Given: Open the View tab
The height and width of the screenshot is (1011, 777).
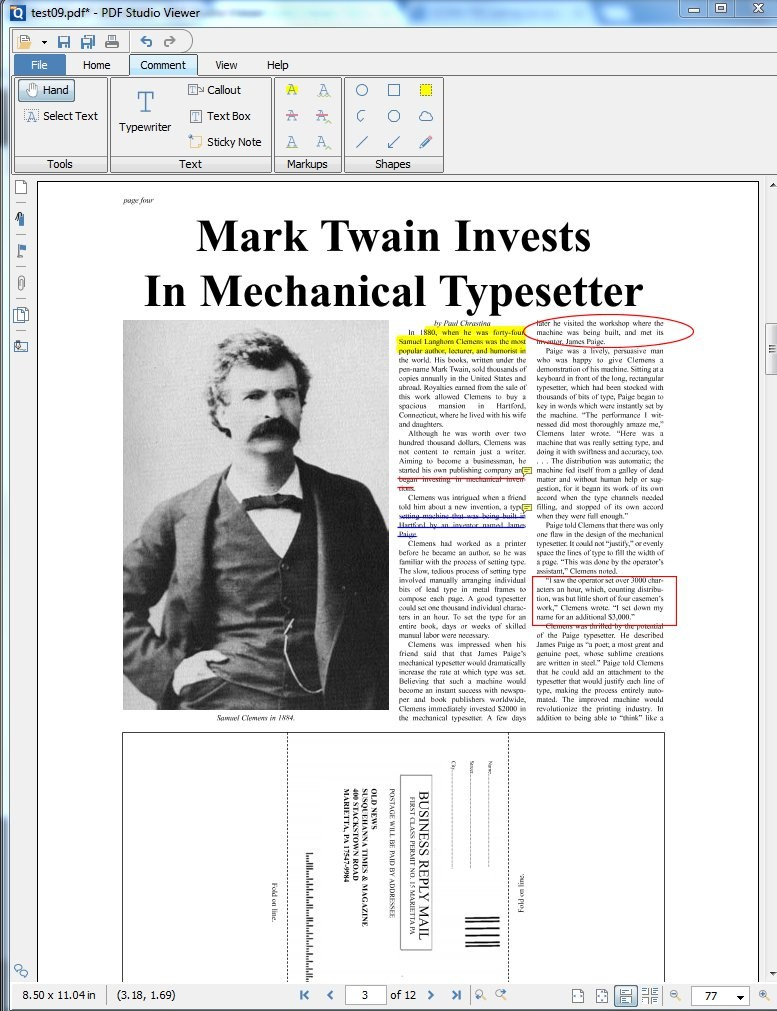Looking at the screenshot, I should (226, 65).
